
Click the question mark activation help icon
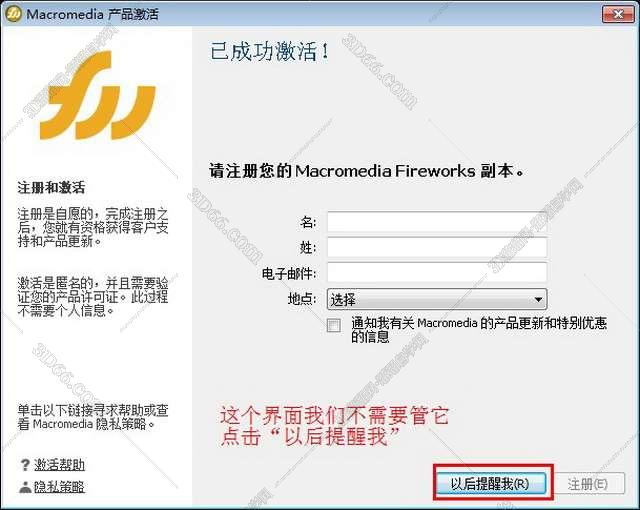[25, 465]
